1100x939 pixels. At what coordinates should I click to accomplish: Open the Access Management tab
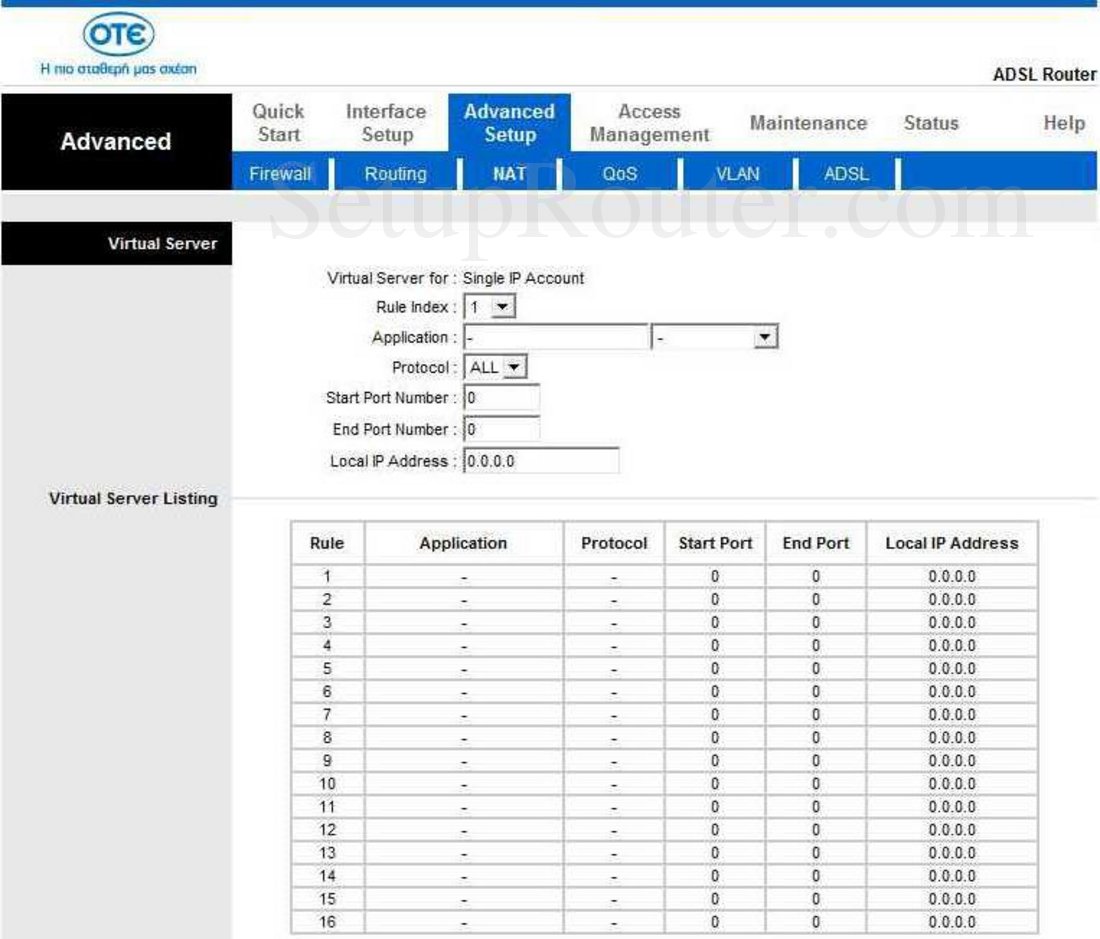tap(649, 123)
